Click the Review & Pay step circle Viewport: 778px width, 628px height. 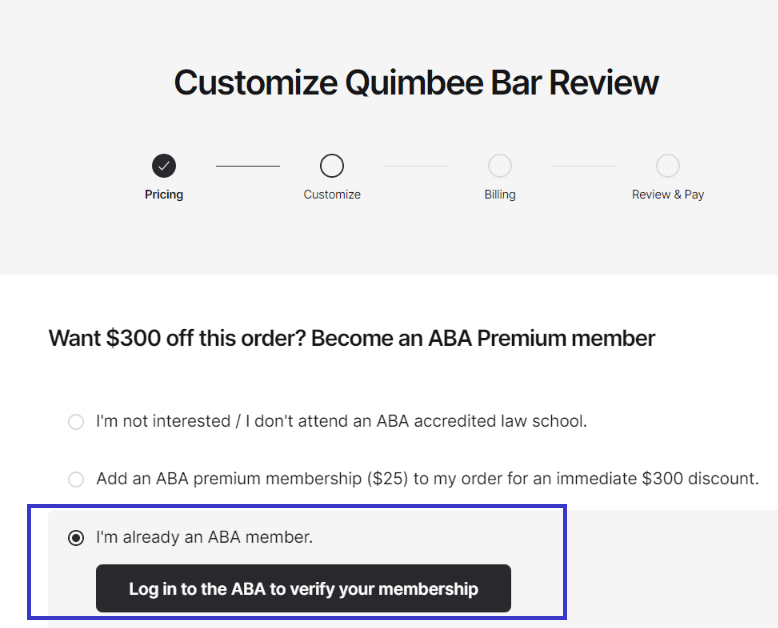pos(668,166)
